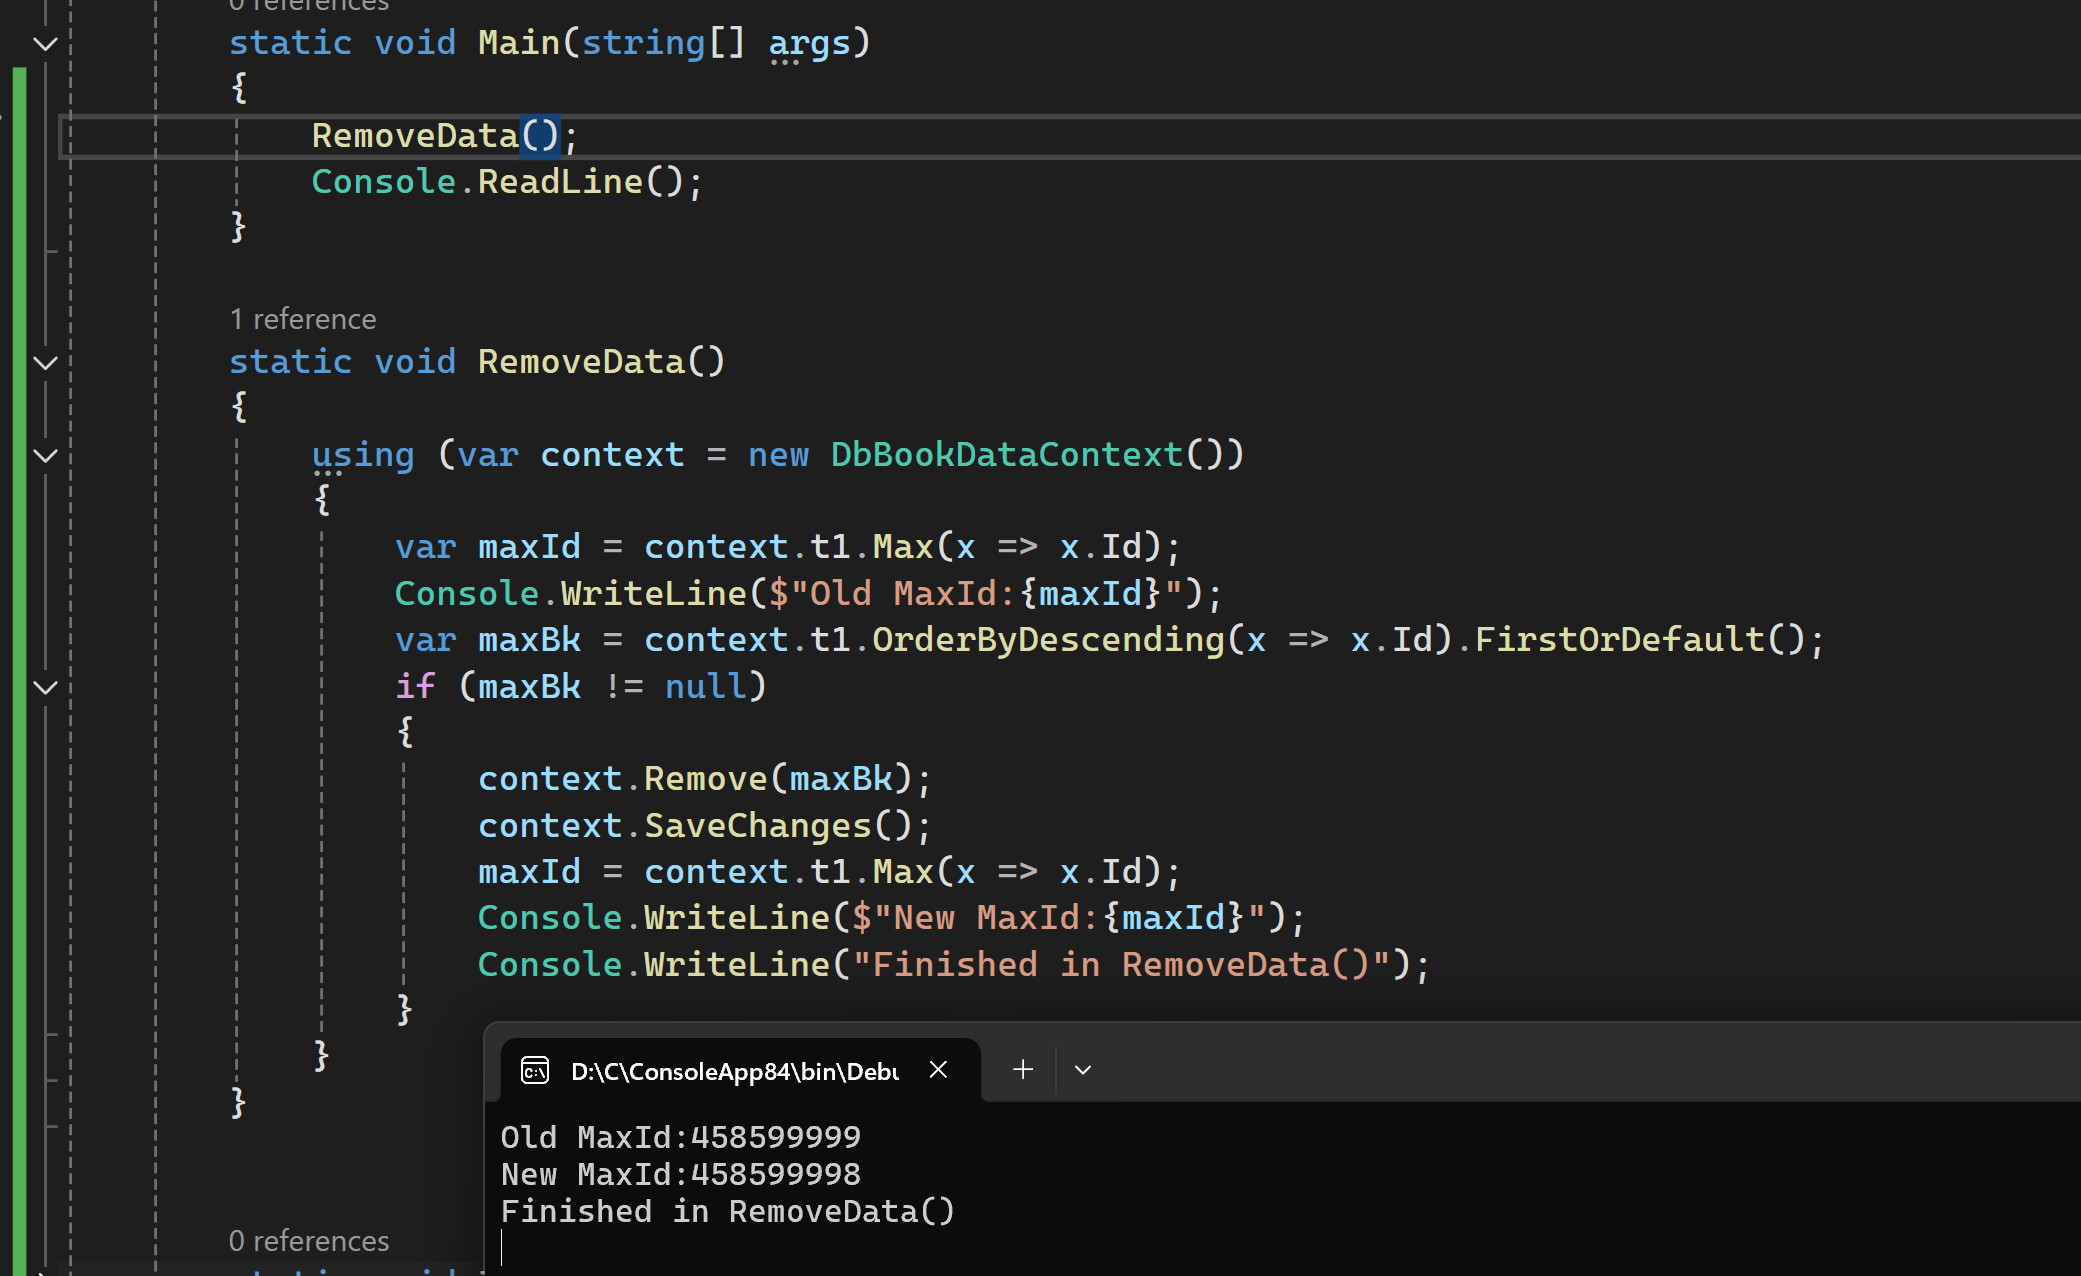Open the bottom '0 references' CodeLens link
The image size is (2081, 1276).
click(x=308, y=1241)
